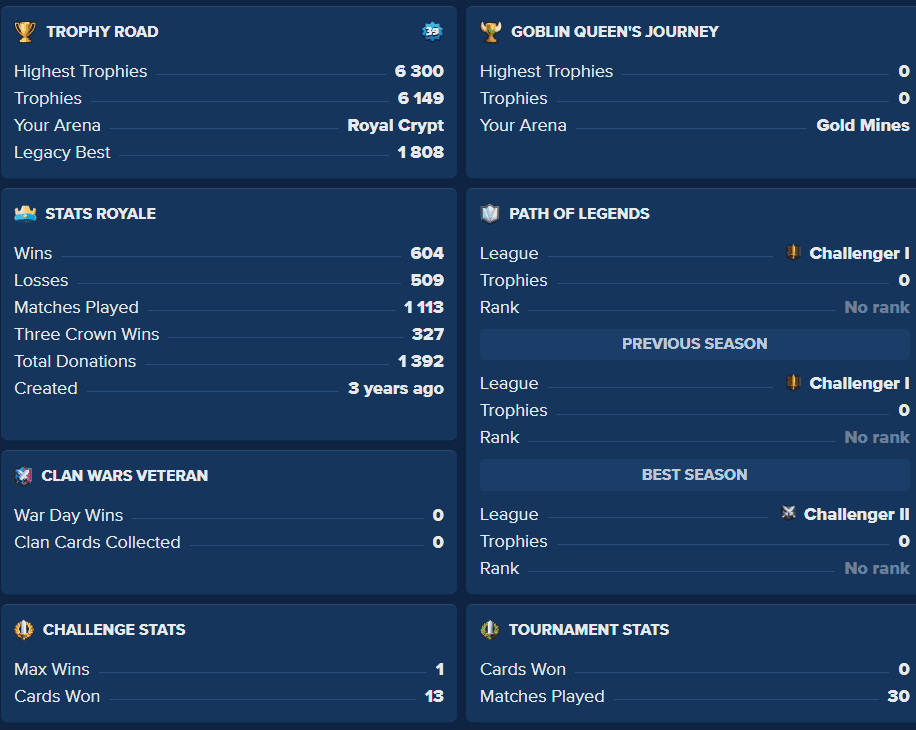Screen dimensions: 916x730
Task: Click Challenge Stats Cards Won value 13
Action: tap(434, 696)
